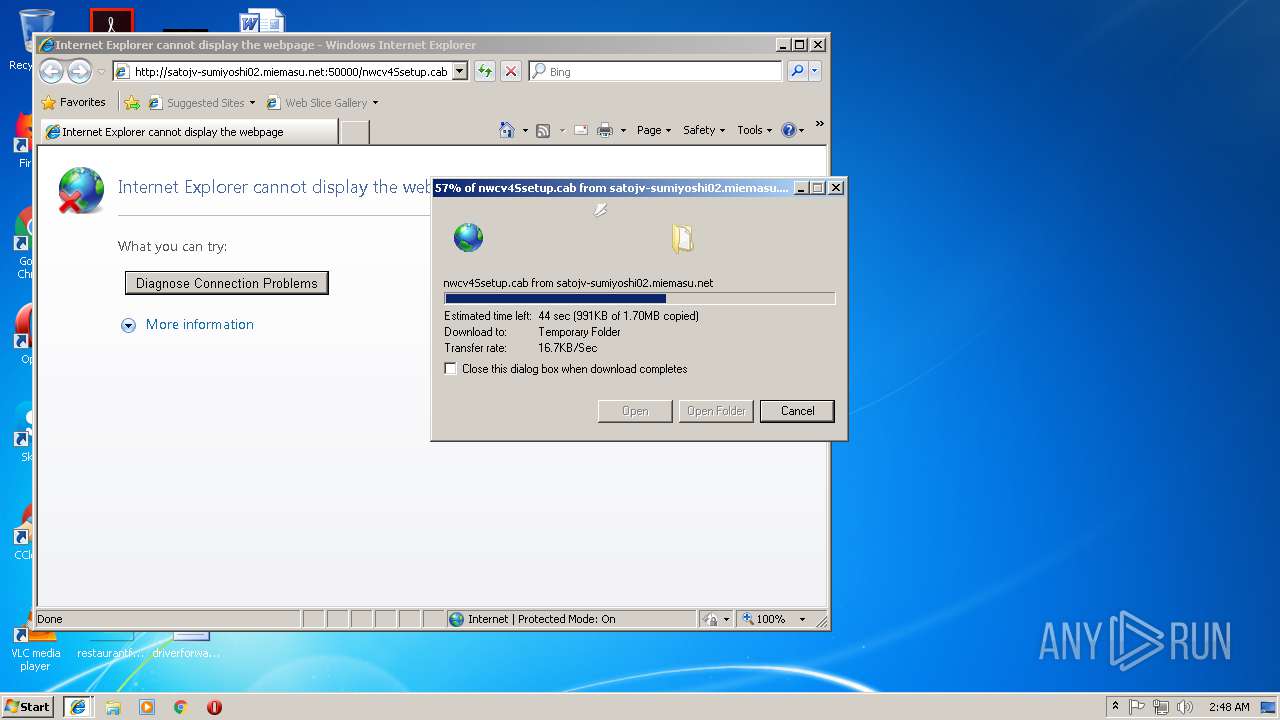The image size is (1280, 720).
Task: Launch Google Chrome from the taskbar
Action: coord(181,707)
